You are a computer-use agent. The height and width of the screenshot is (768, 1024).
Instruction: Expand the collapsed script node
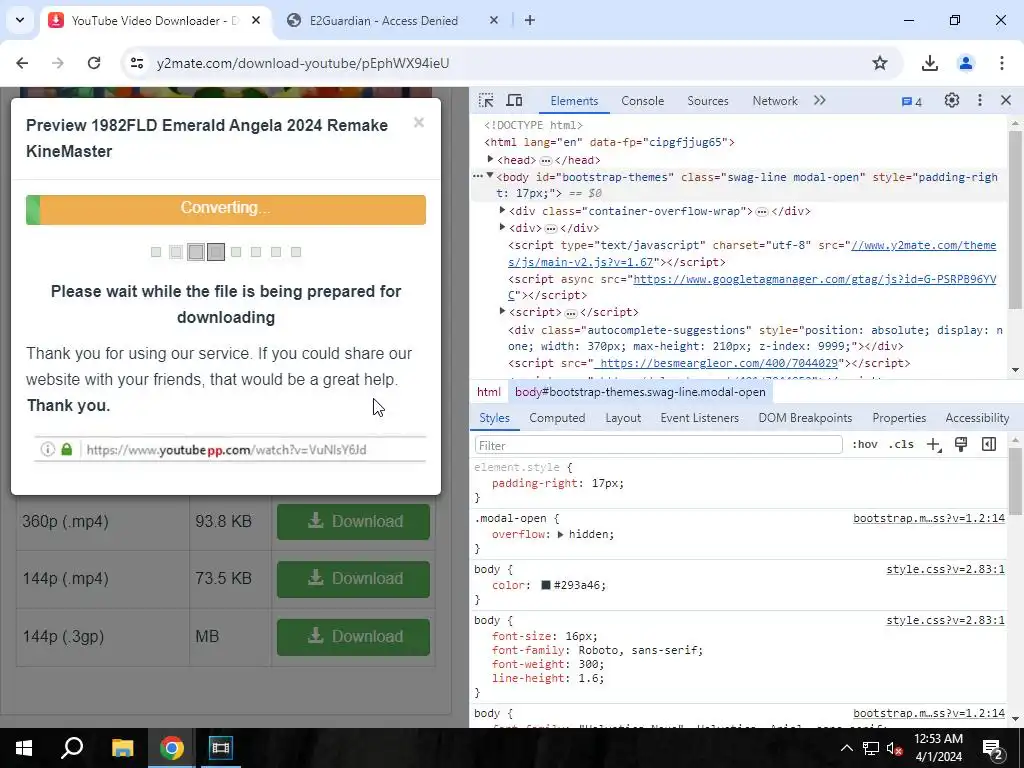pyautogui.click(x=502, y=312)
